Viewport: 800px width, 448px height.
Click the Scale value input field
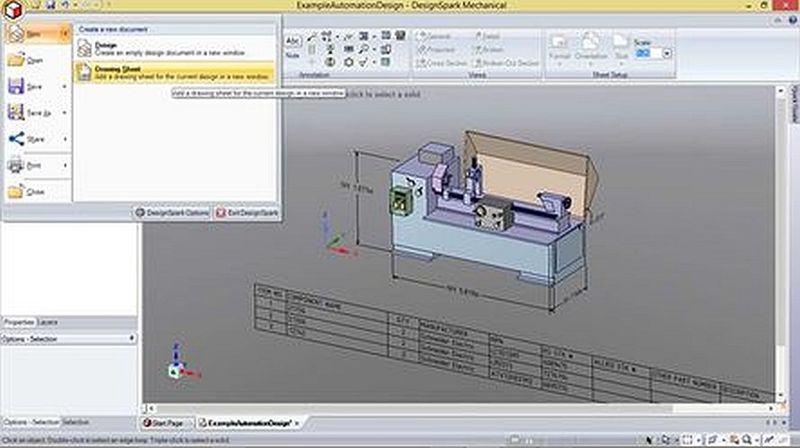point(648,53)
